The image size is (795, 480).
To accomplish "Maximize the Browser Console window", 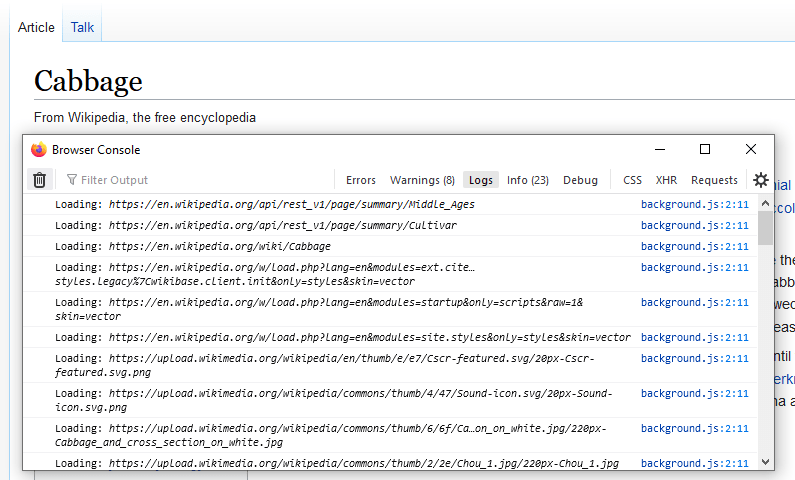I will [705, 149].
